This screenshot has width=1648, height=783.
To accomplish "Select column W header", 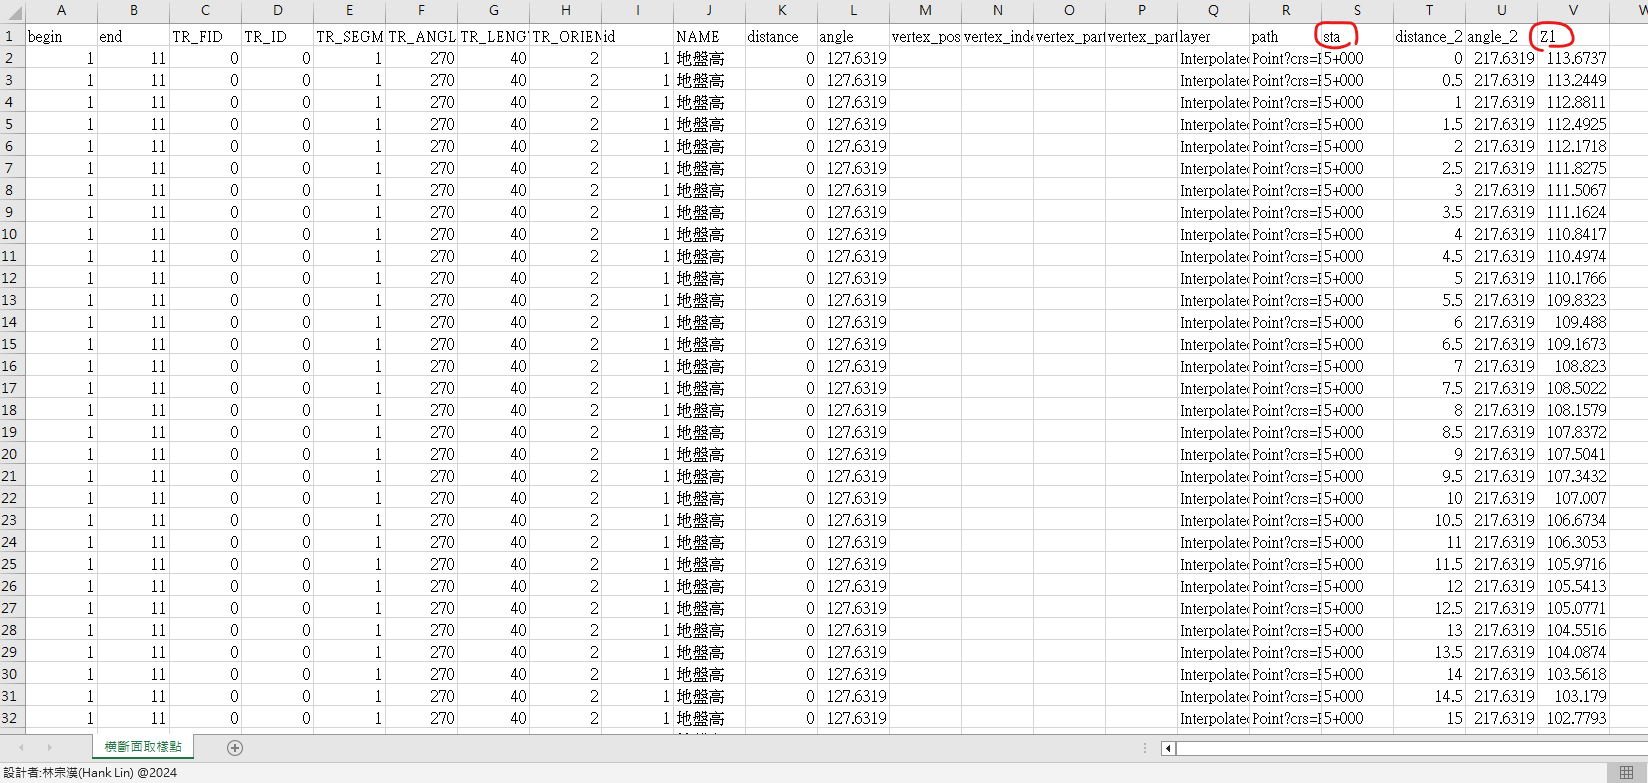I will 1629,11.
